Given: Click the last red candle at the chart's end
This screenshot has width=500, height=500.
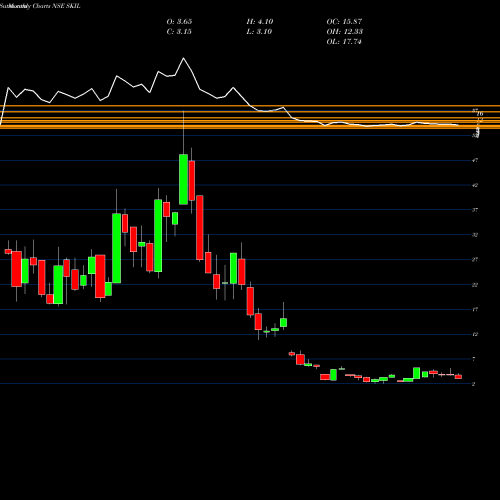Looking at the screenshot, I should [x=458, y=377].
